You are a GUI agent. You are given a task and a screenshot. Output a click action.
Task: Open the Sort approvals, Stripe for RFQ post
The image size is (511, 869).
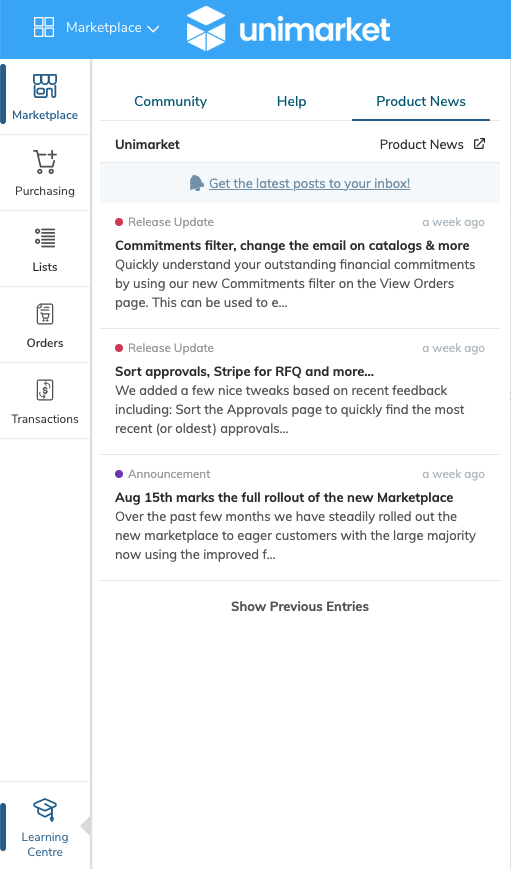tap(300, 392)
